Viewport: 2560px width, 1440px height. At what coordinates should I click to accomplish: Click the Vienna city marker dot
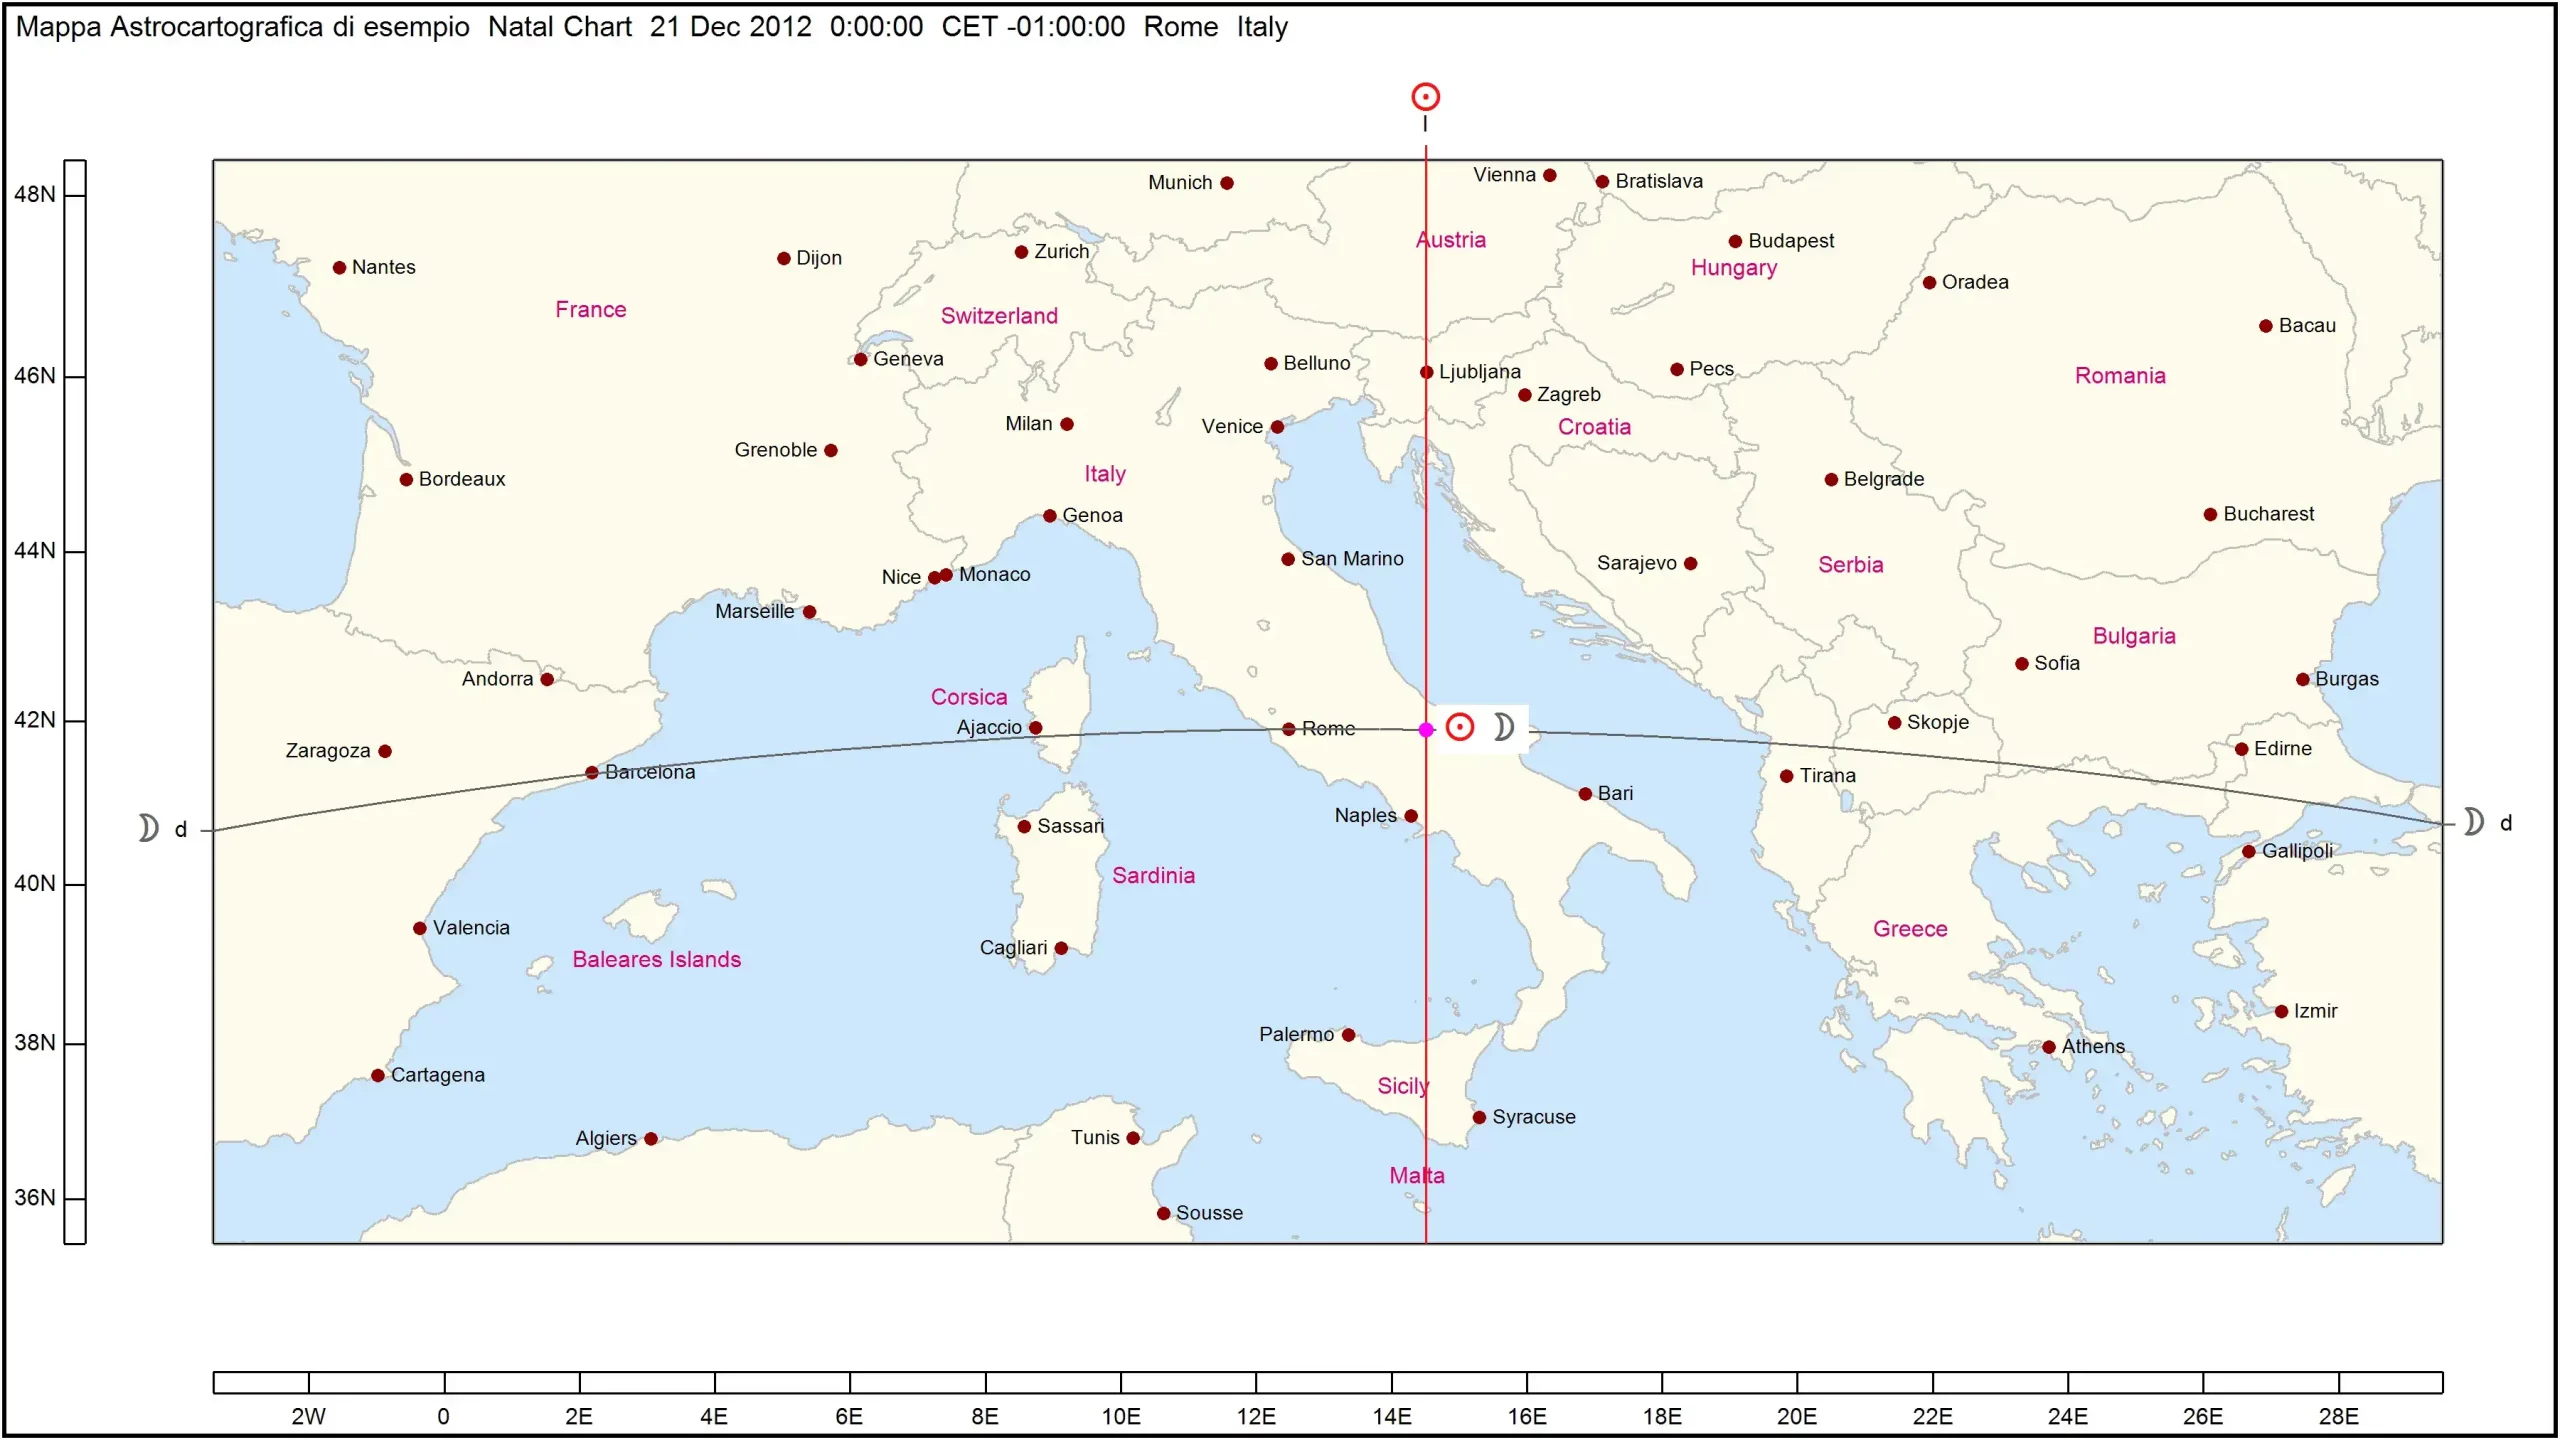(1550, 176)
